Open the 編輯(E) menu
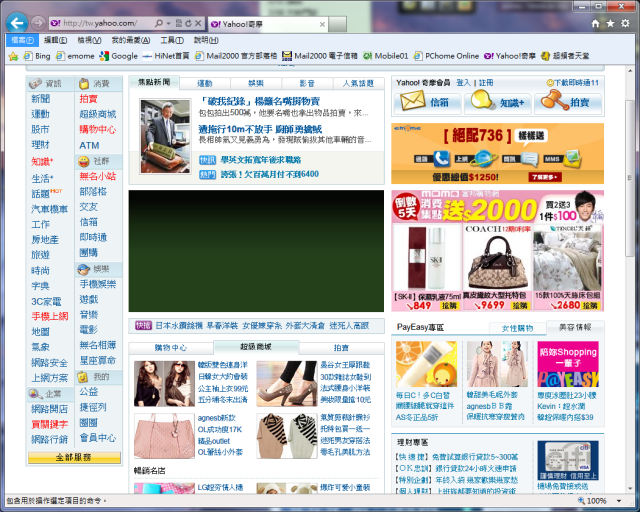This screenshot has height=512, width=641. coord(56,40)
